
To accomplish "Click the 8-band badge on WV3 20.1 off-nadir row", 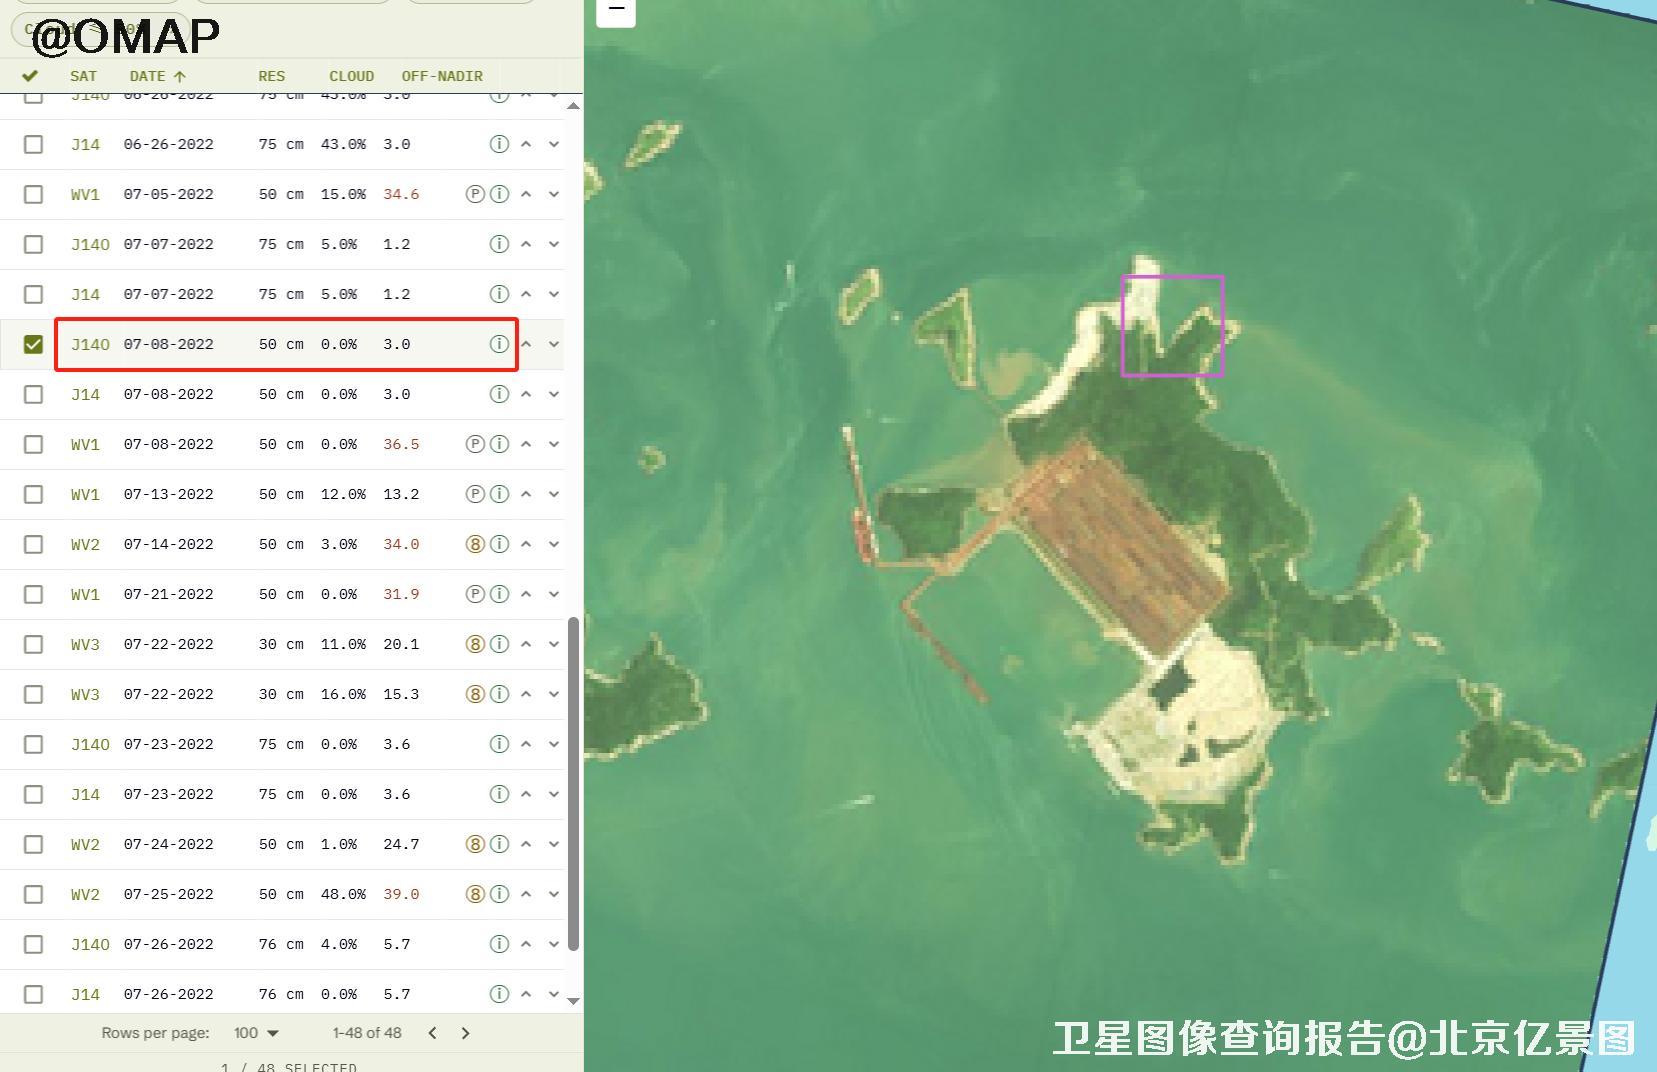I will point(475,644).
